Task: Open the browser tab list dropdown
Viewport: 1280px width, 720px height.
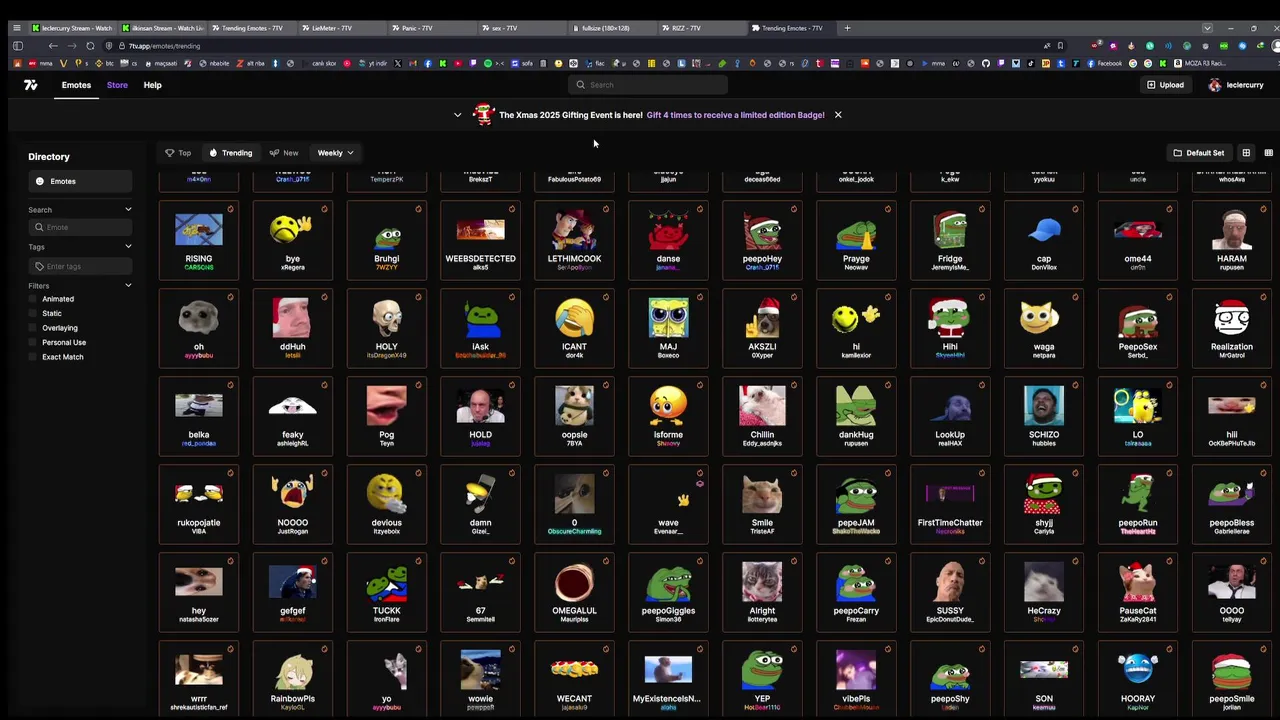Action: (x=1207, y=28)
